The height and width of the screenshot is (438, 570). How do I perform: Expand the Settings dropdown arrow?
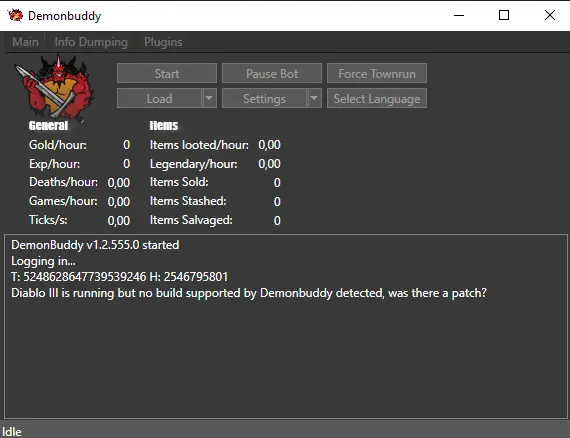(x=314, y=98)
